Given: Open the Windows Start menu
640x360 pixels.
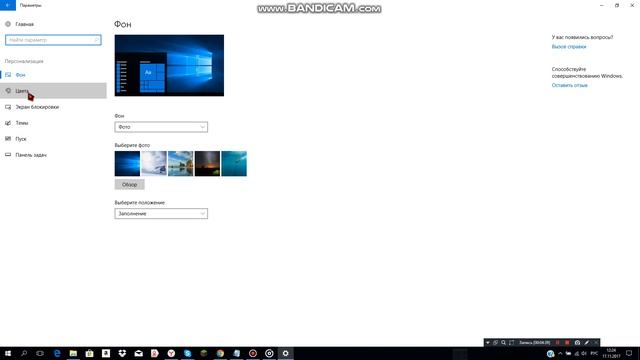Looking at the screenshot, I should tap(8, 353).
